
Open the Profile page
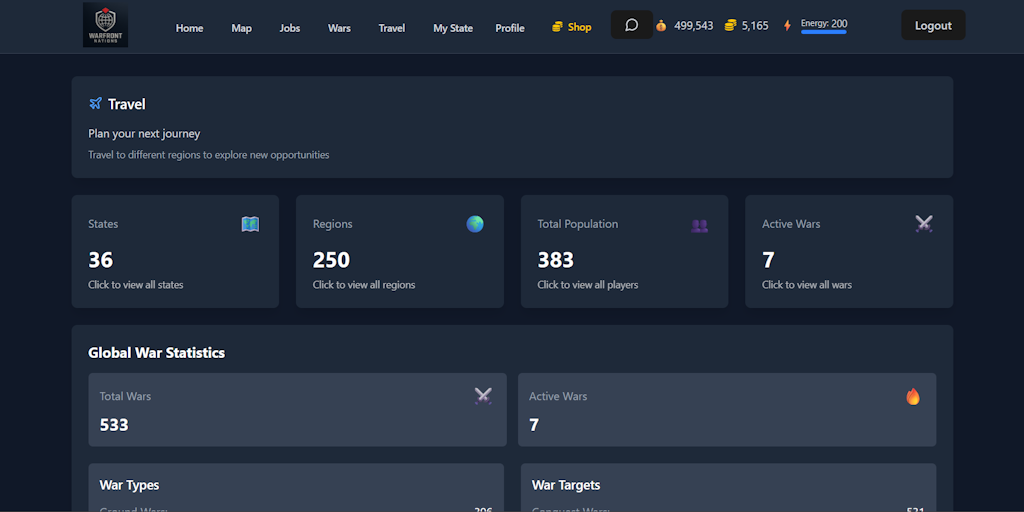(510, 28)
